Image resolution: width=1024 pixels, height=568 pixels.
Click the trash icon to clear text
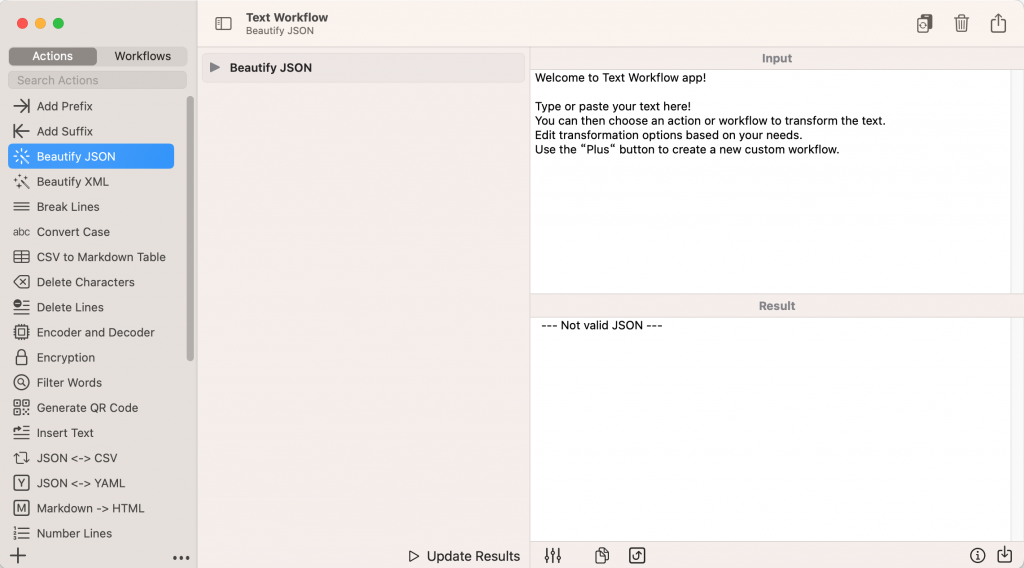coord(961,24)
